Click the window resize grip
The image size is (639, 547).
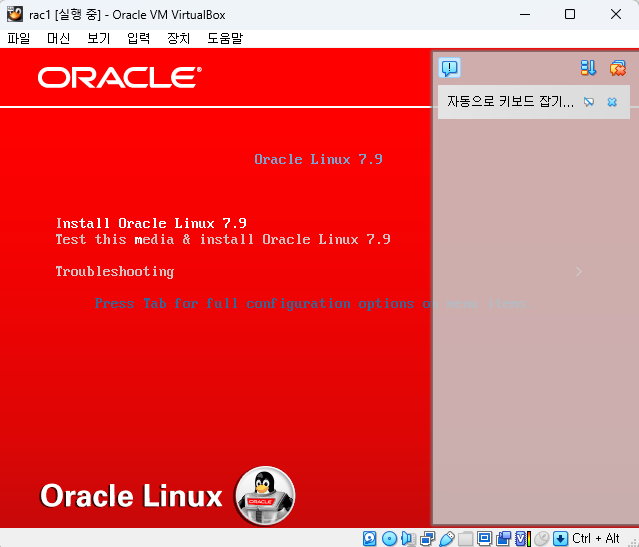pos(634,542)
